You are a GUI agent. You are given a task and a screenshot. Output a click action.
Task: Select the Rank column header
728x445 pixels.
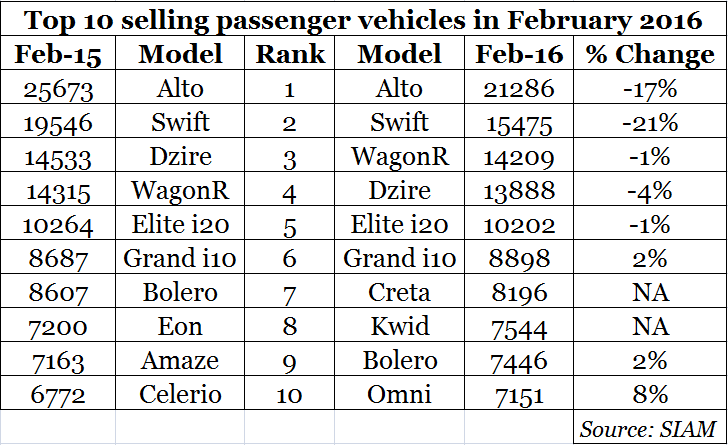tap(288, 55)
